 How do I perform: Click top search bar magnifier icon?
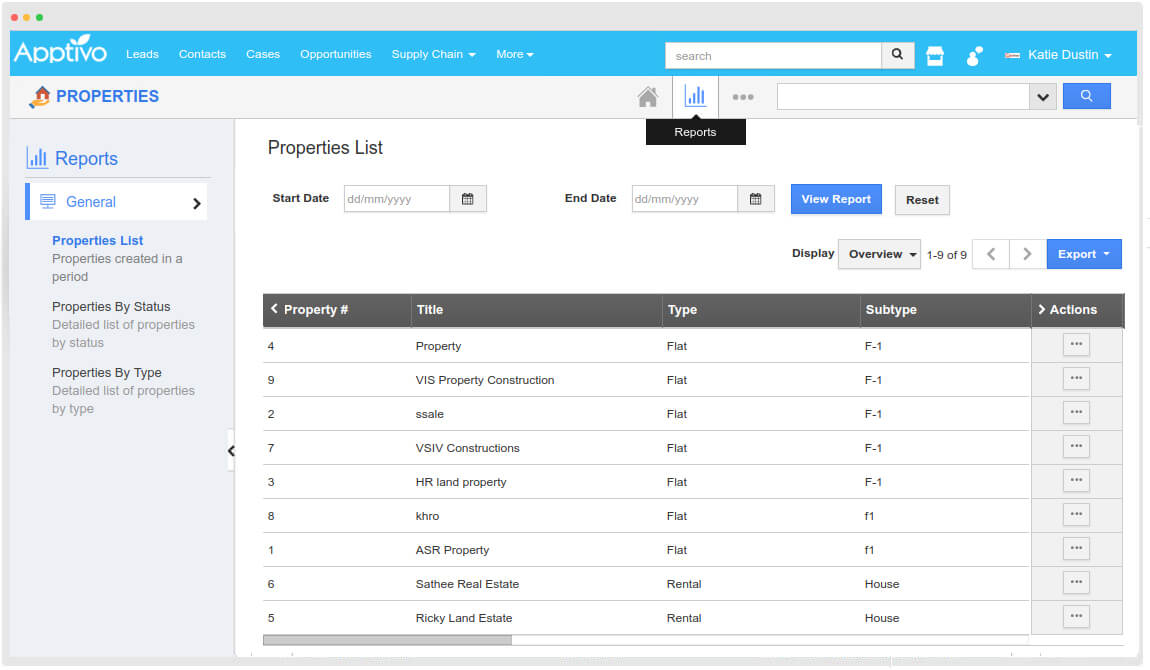point(897,55)
